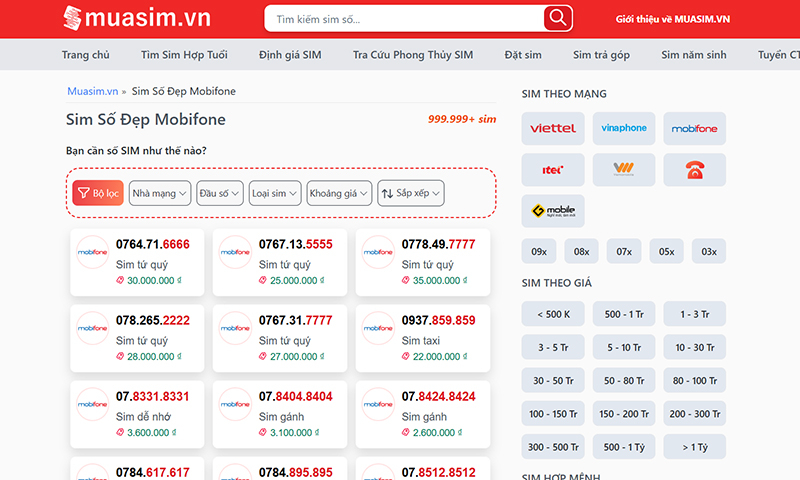
Task: Expand the Khoảng giá dropdown
Action: [339, 193]
